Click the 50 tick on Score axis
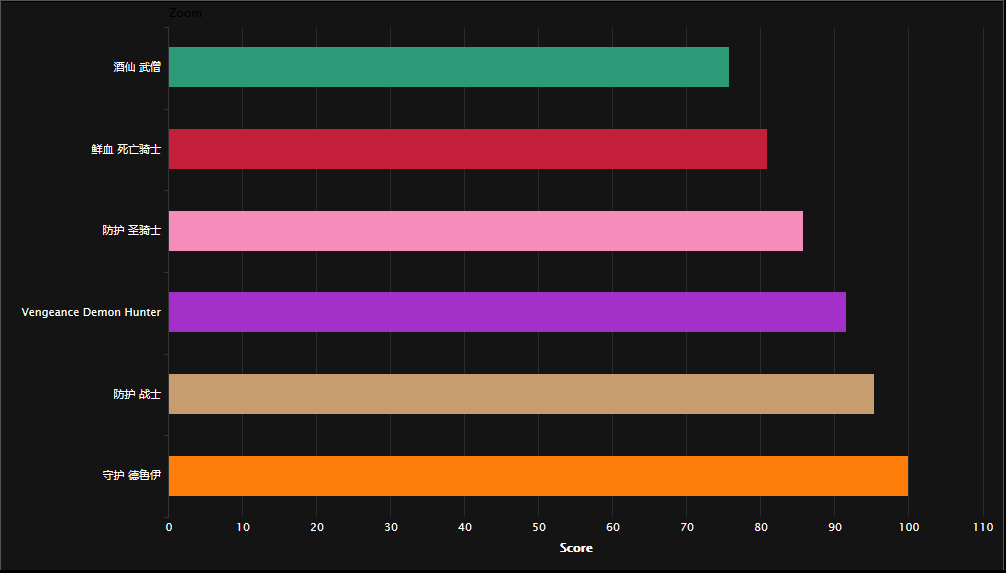This screenshot has height=573, width=1006. pyautogui.click(x=538, y=527)
